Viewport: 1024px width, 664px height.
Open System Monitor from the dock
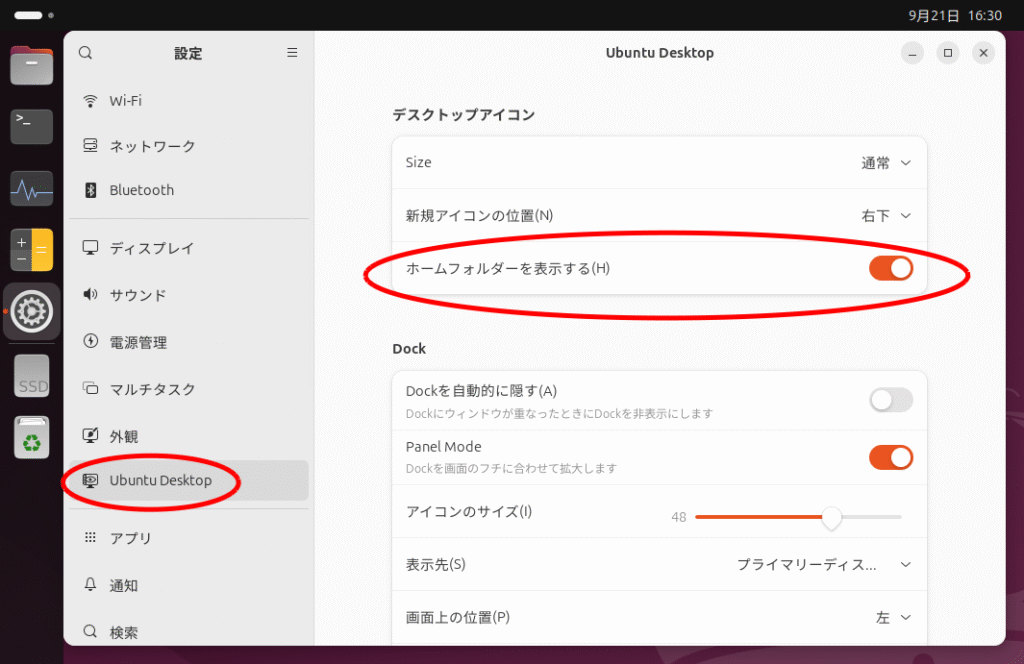pyautogui.click(x=31, y=189)
